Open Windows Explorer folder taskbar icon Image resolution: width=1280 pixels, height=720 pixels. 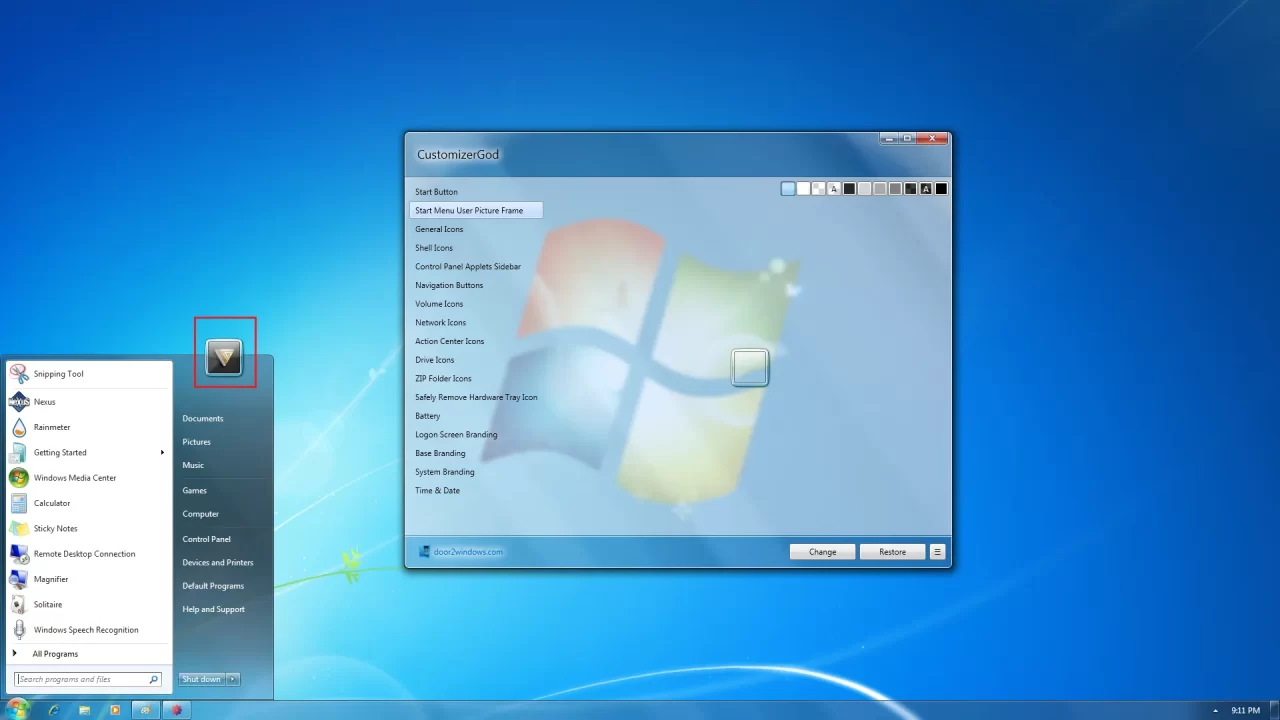(84, 710)
